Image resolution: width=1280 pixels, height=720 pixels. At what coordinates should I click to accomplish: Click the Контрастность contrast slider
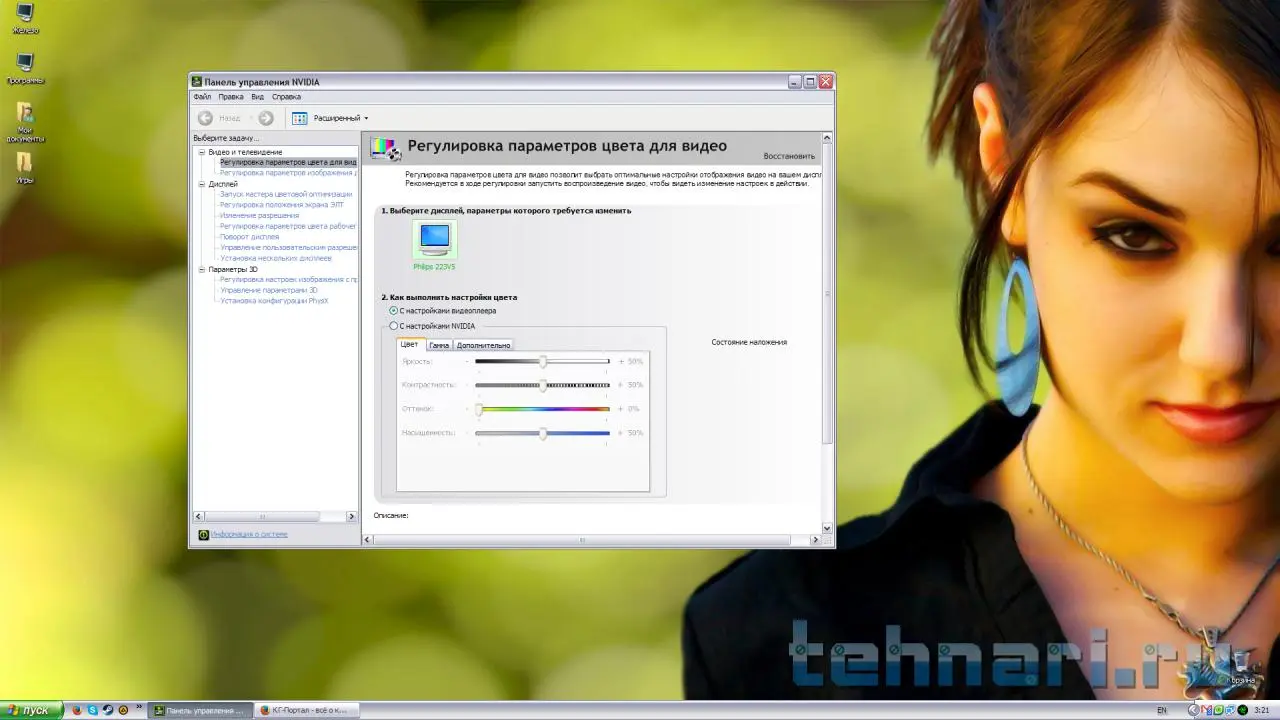pos(542,385)
